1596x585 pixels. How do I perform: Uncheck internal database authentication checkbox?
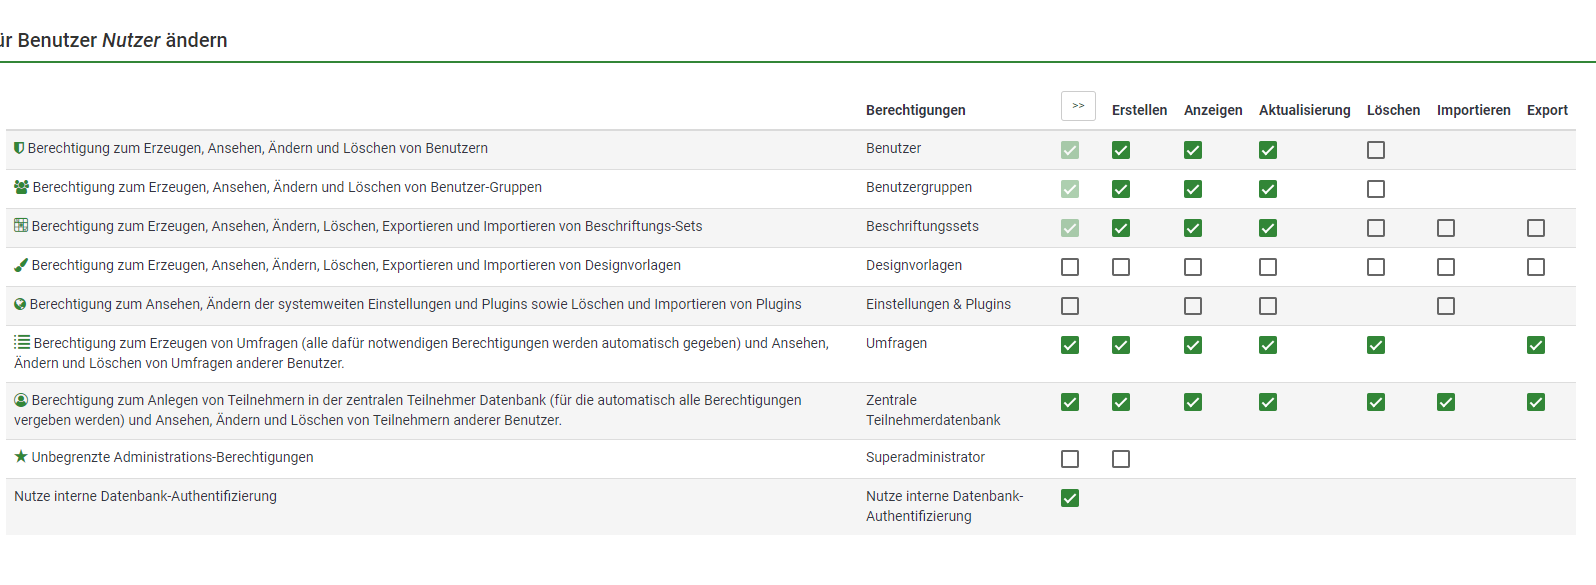point(1070,498)
